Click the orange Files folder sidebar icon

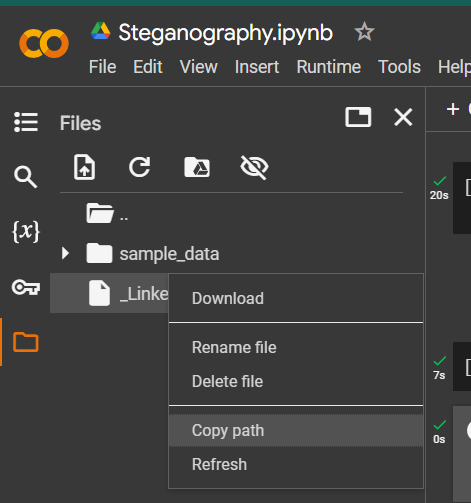pos(26,342)
